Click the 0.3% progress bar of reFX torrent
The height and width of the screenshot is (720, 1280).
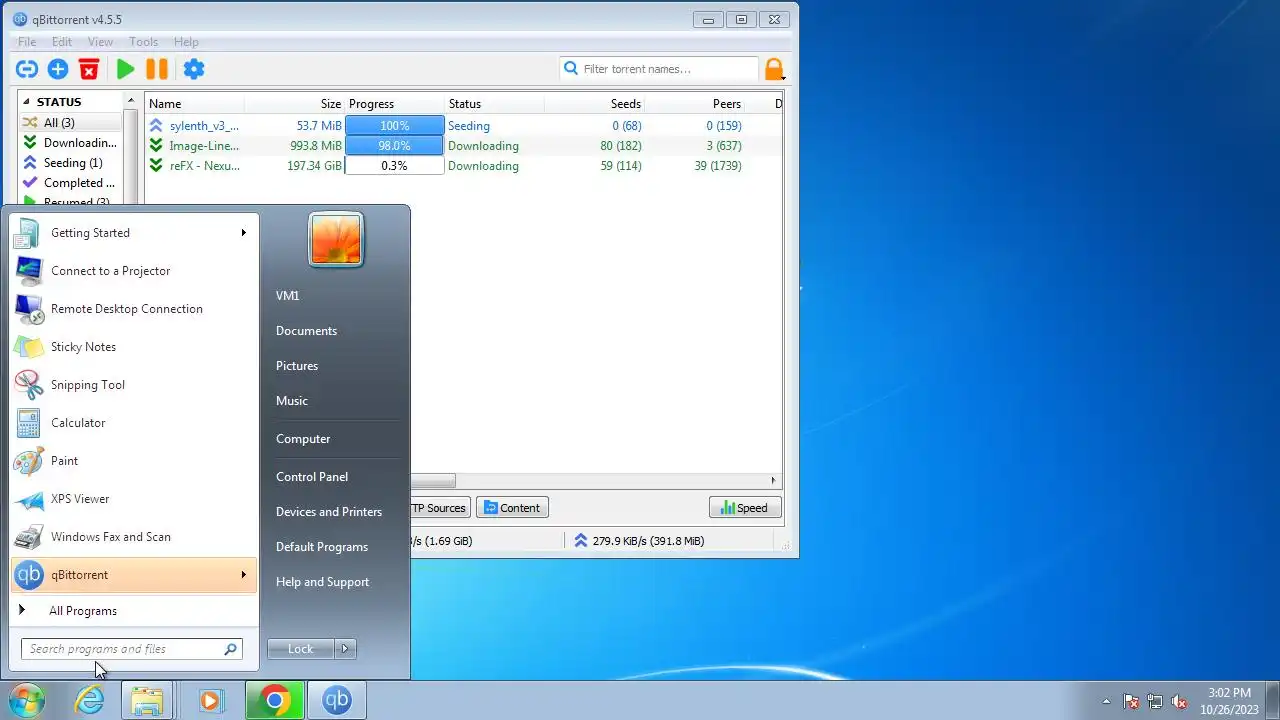394,166
